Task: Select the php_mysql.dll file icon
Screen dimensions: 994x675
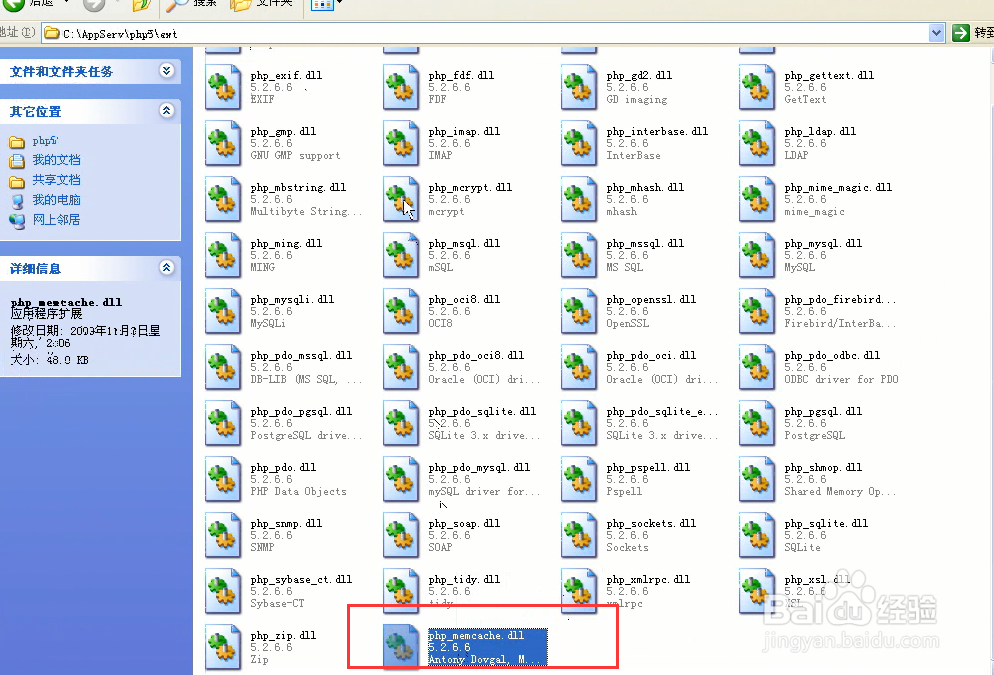Action: coord(756,255)
